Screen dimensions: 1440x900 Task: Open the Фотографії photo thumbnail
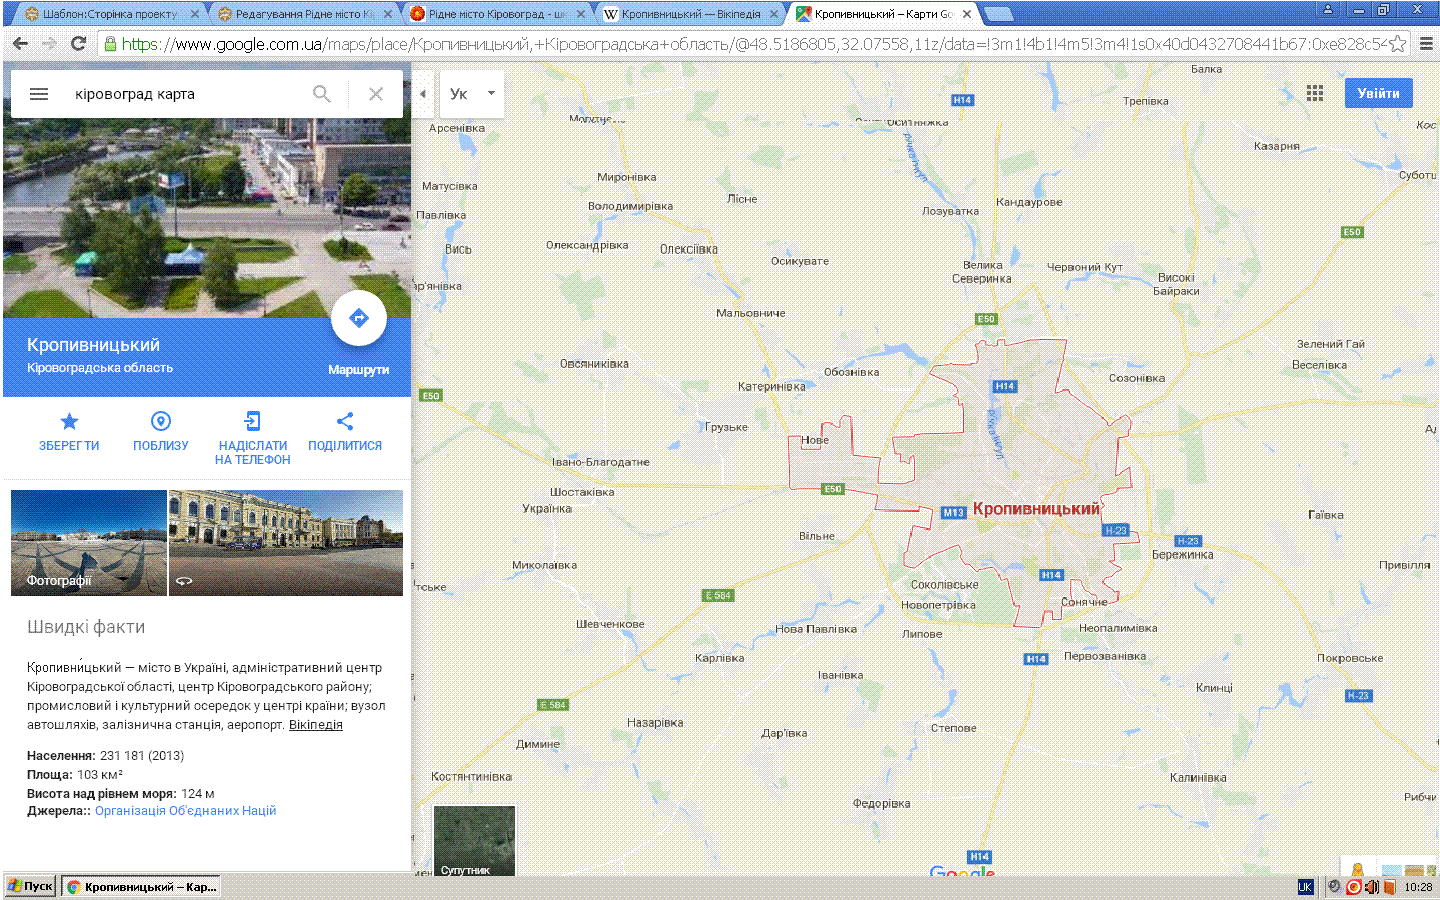click(x=89, y=543)
